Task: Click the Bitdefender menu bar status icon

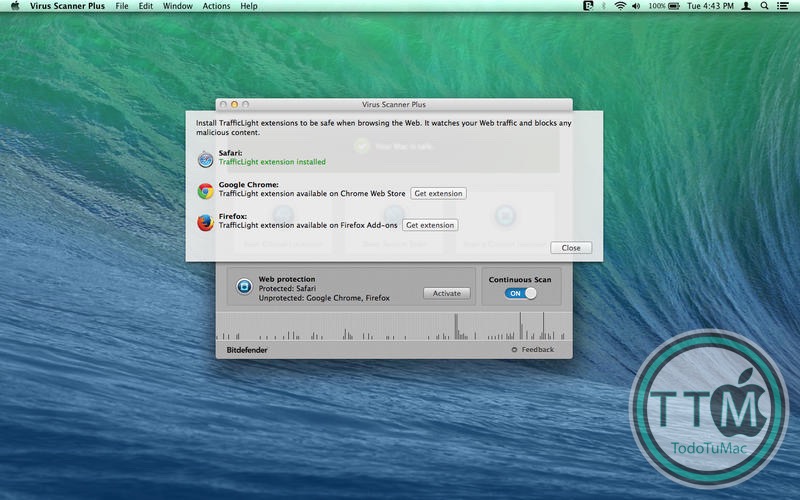Action: click(588, 6)
